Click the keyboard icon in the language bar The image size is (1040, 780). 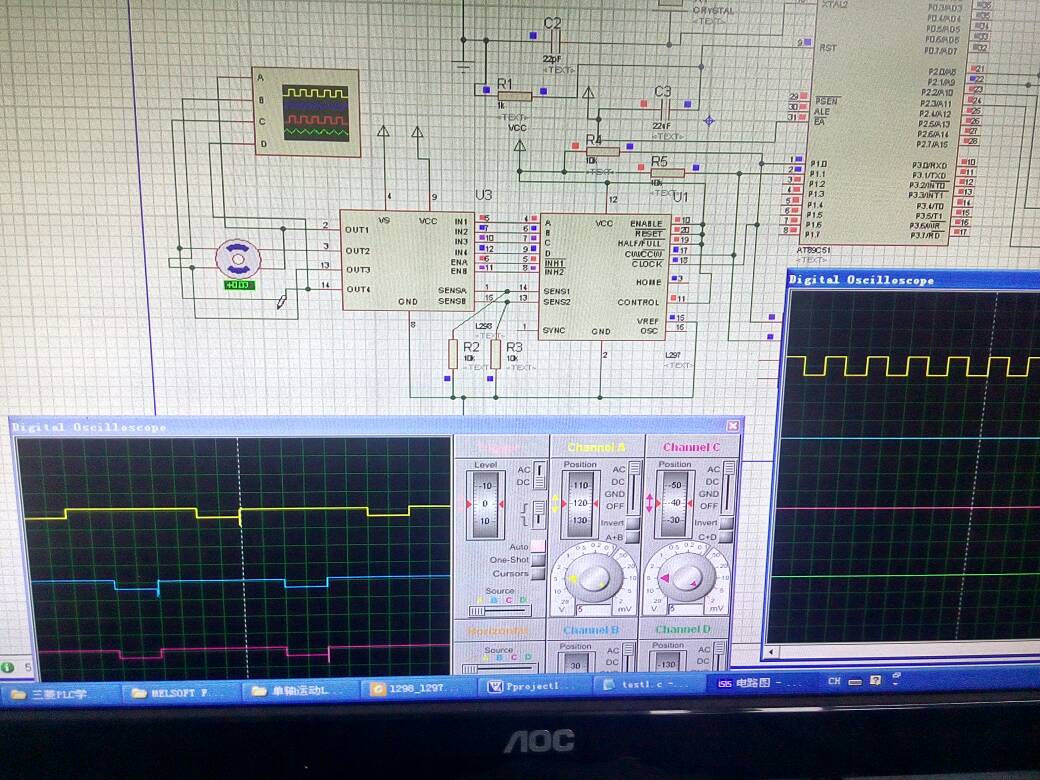pyautogui.click(x=855, y=681)
